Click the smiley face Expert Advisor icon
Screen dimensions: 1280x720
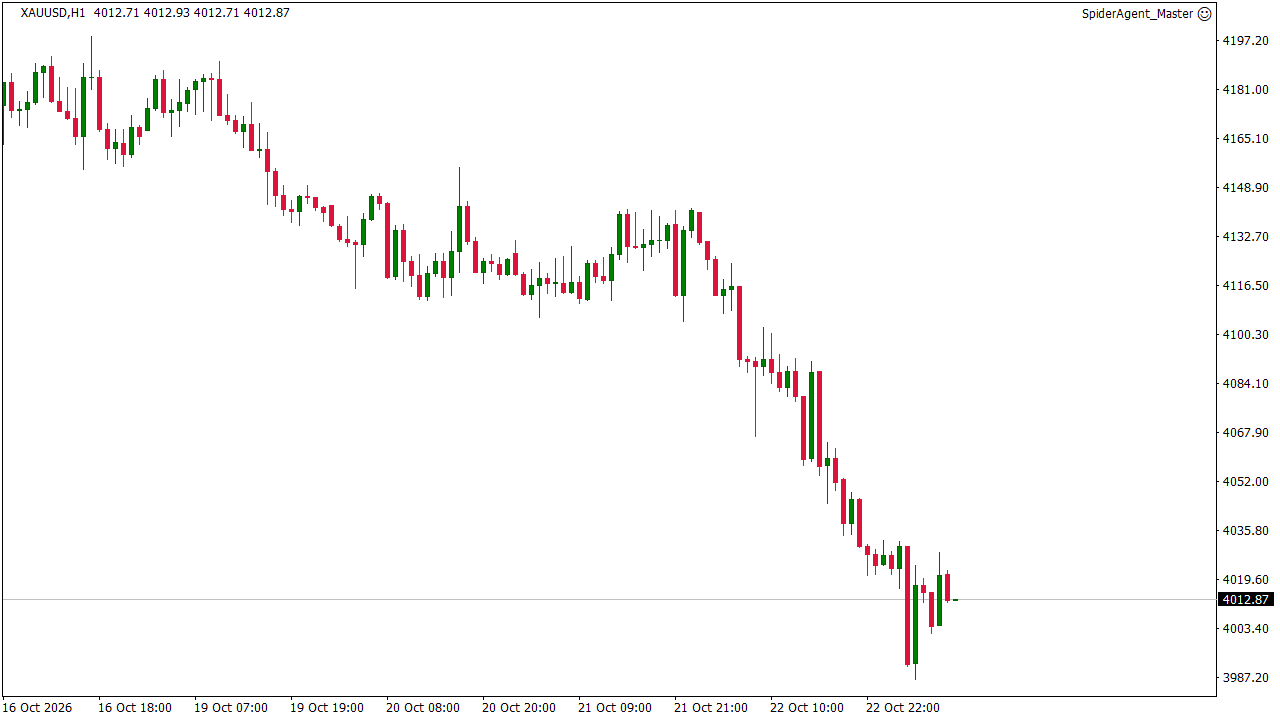[x=1204, y=14]
